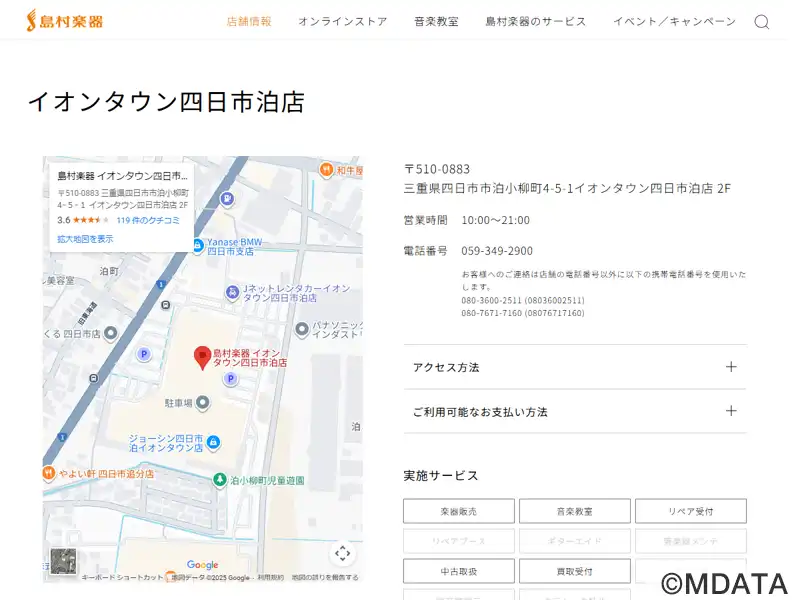Image resolution: width=800 pixels, height=600 pixels.
Task: Open イベント／キャンペーン menu
Action: (x=674, y=21)
